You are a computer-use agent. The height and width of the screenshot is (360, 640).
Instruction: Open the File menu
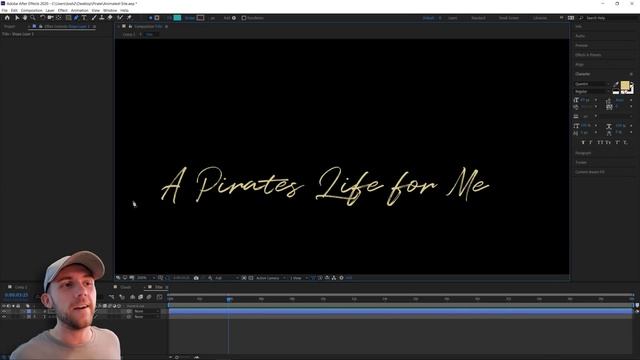pyautogui.click(x=4, y=10)
